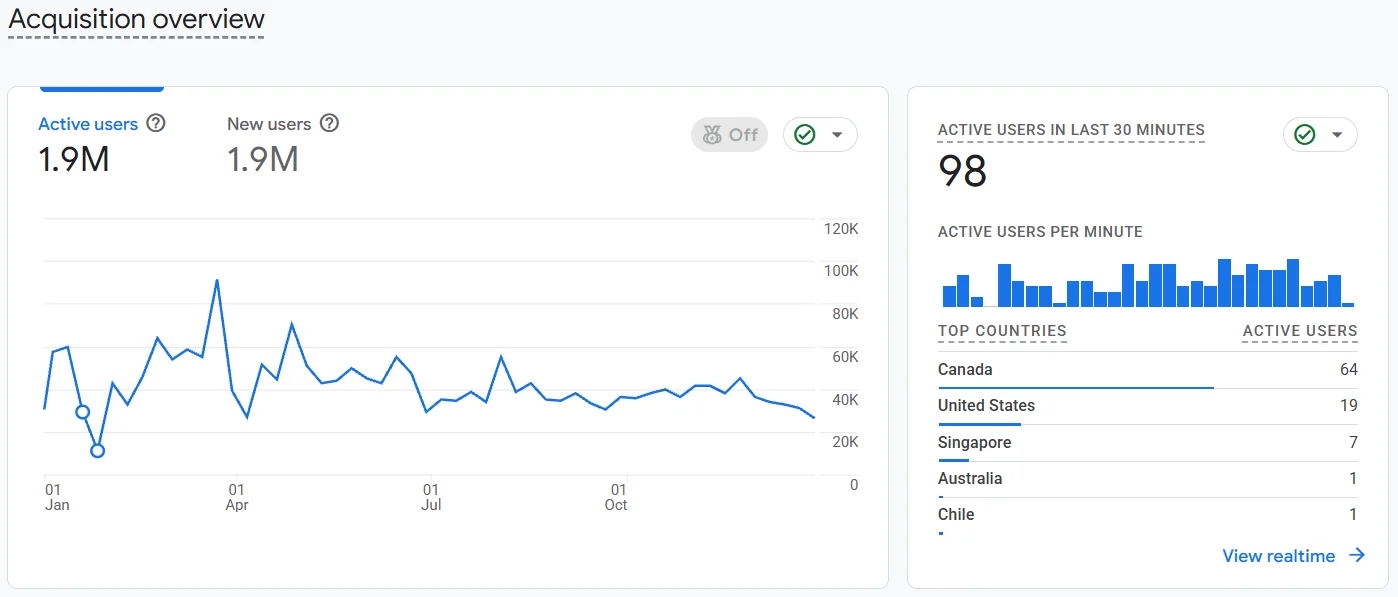
Task: Open Top Countries column header
Action: coord(1002,331)
